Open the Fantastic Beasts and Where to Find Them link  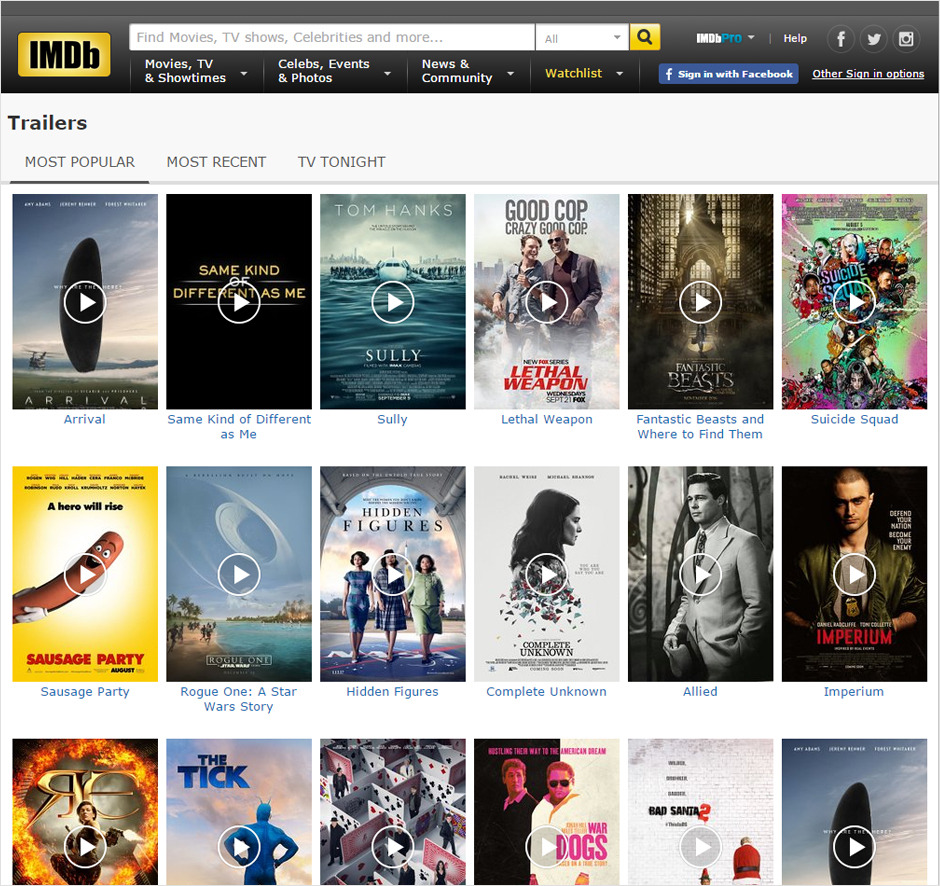tap(700, 427)
